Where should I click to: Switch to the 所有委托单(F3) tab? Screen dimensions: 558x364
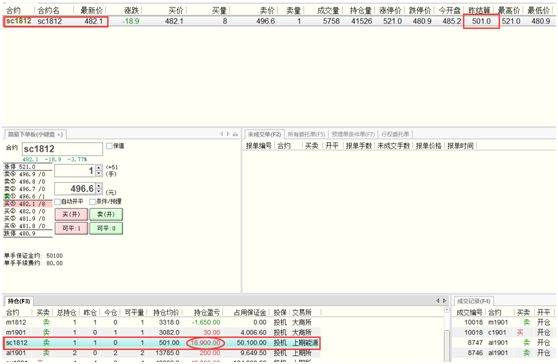[x=306, y=134]
